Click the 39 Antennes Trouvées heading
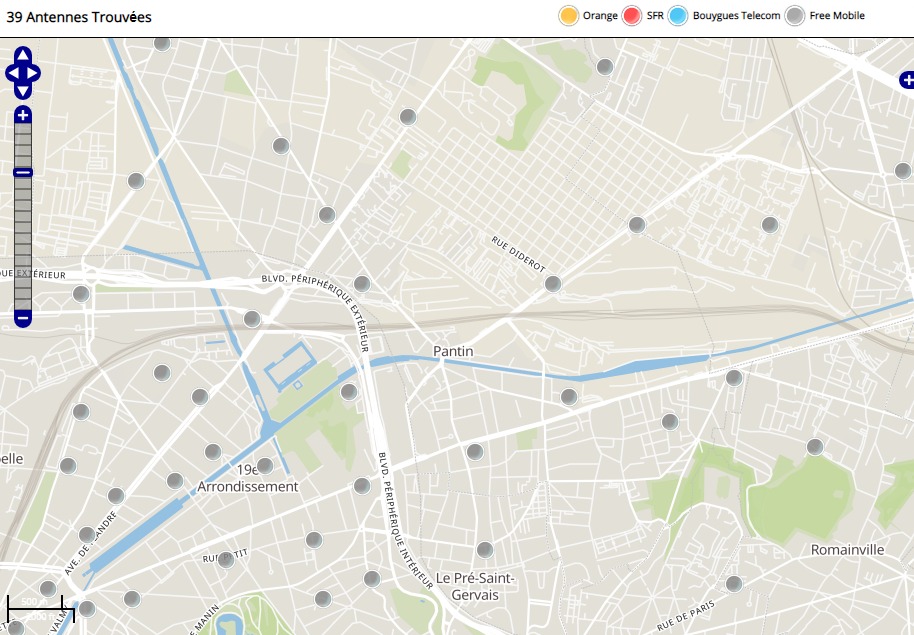This screenshot has height=635, width=914. [x=79, y=16]
